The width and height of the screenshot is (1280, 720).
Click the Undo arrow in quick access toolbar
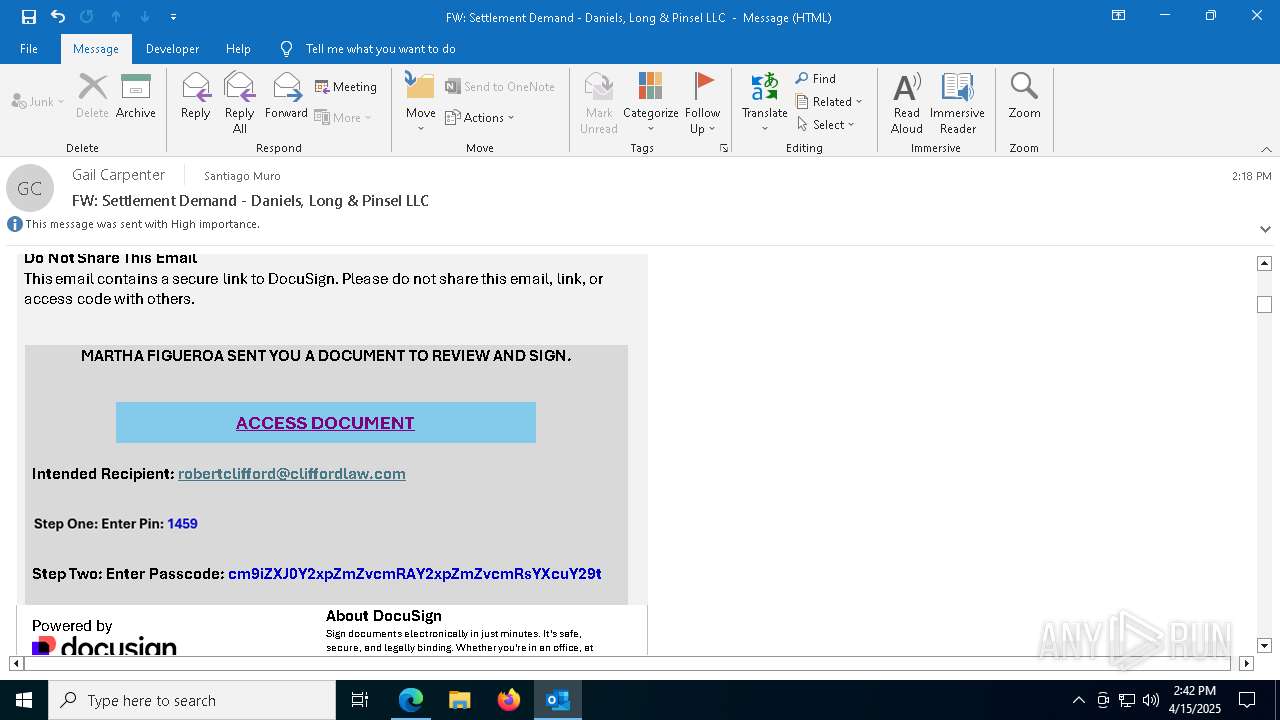pos(57,16)
